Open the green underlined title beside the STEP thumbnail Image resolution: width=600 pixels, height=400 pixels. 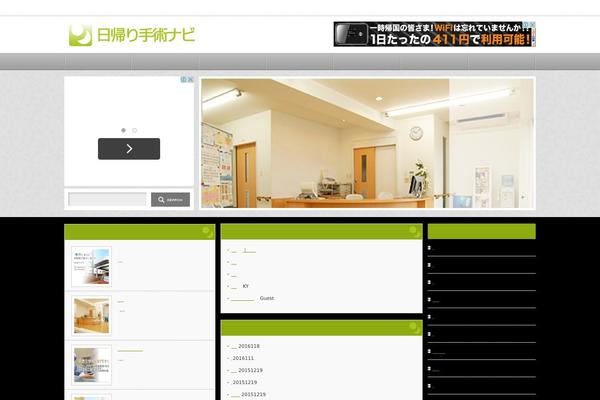tap(130, 351)
